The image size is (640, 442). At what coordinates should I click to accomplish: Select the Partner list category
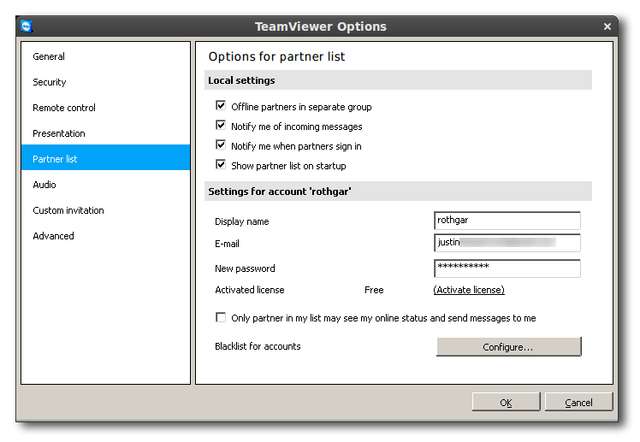[x=55, y=159]
